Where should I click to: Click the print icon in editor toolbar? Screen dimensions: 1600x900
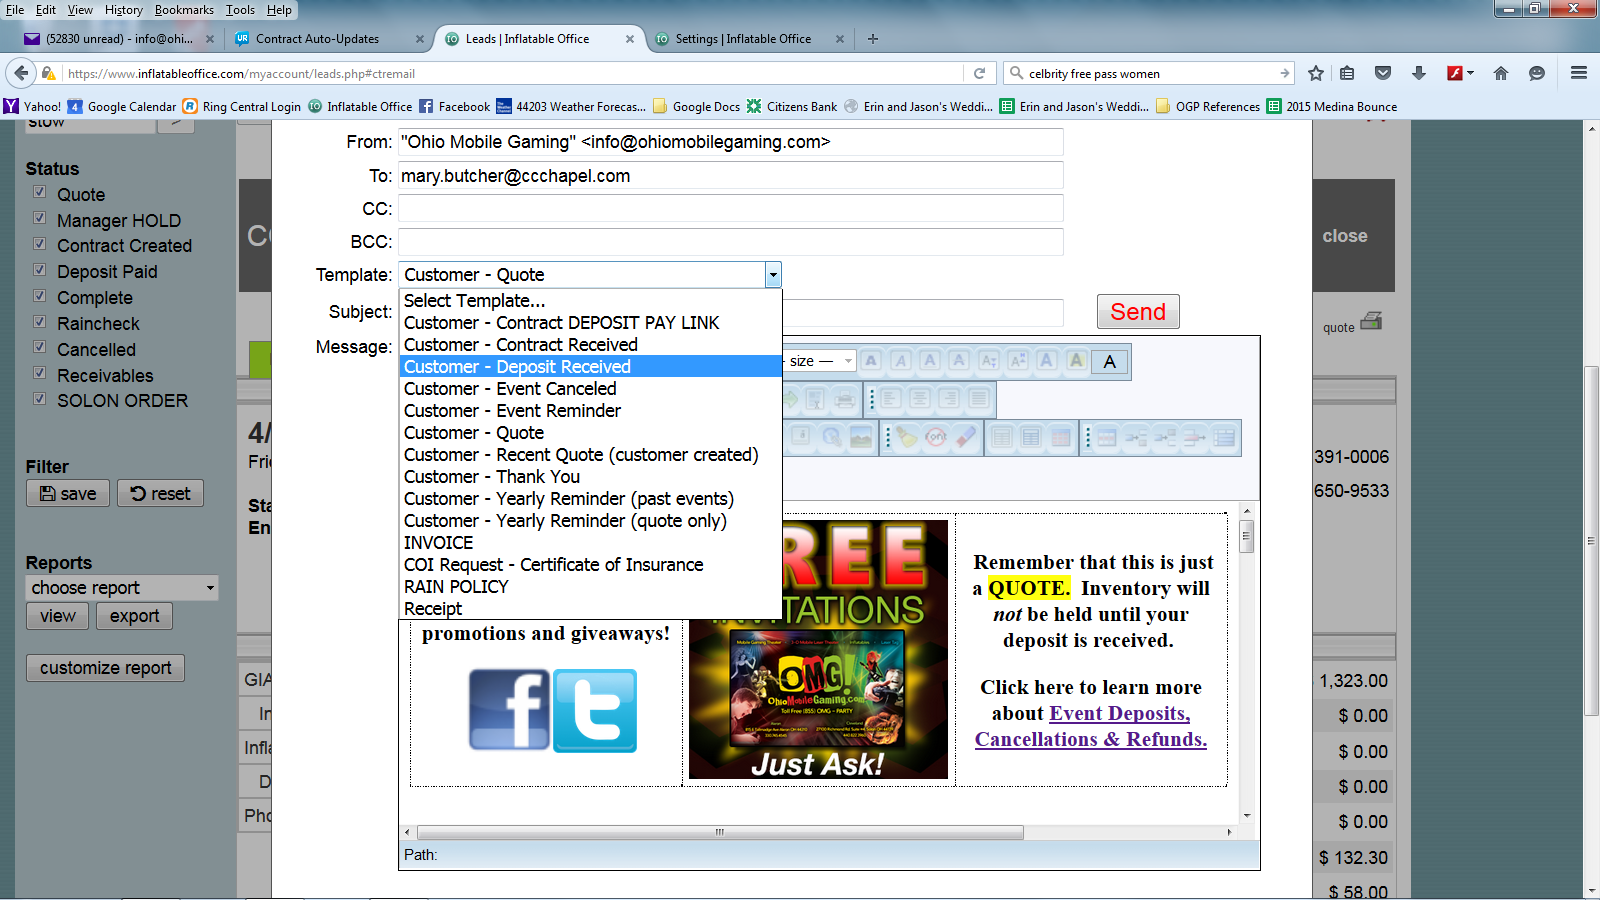click(x=844, y=399)
